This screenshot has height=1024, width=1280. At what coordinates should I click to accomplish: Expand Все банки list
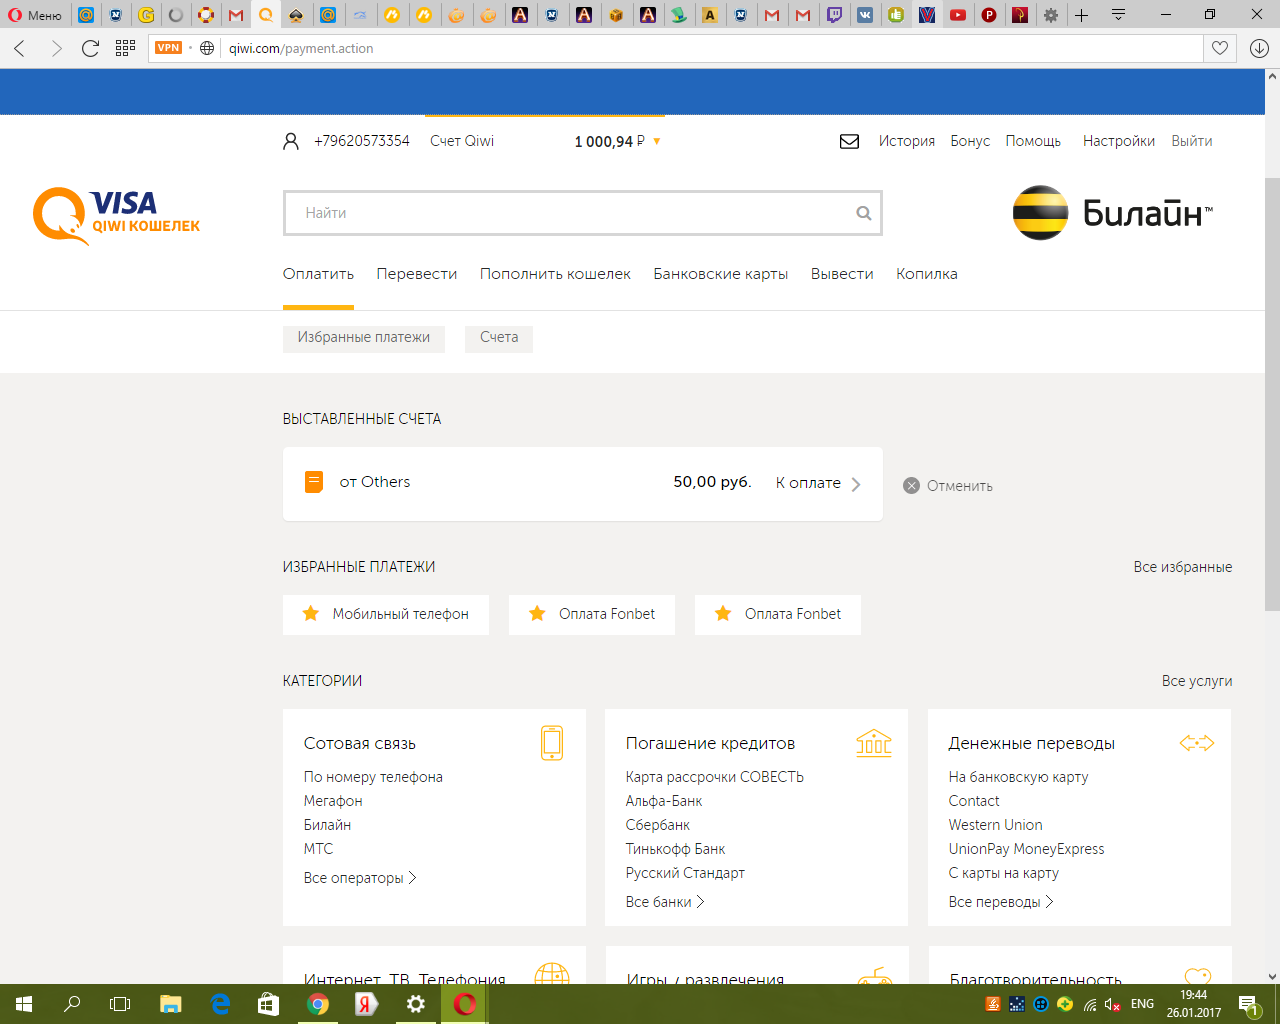pyautogui.click(x=664, y=902)
